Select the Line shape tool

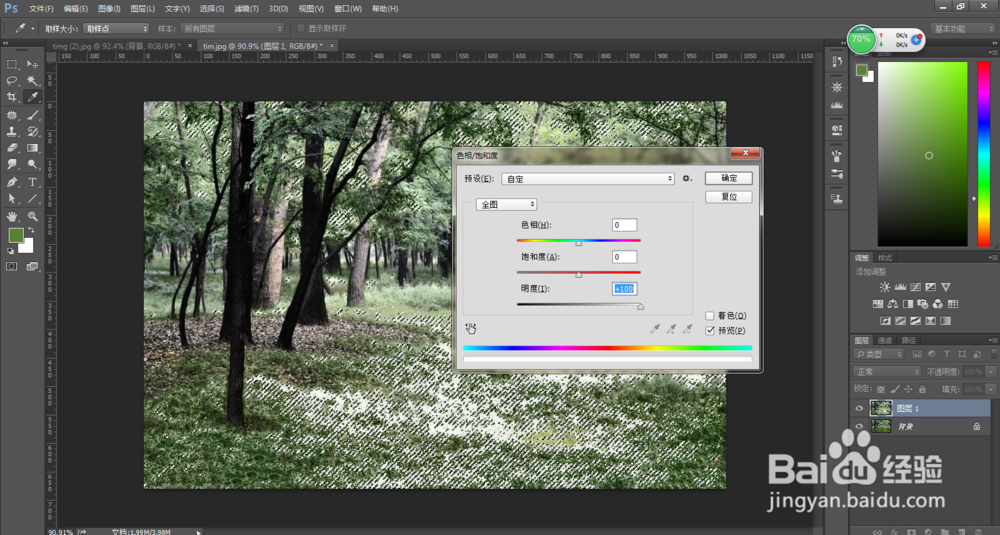point(32,199)
